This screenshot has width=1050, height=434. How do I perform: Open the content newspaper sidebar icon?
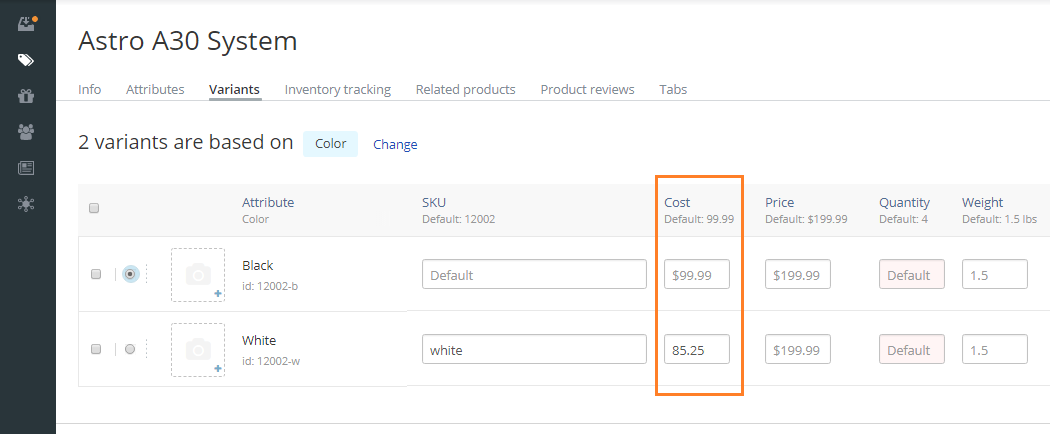coord(26,168)
